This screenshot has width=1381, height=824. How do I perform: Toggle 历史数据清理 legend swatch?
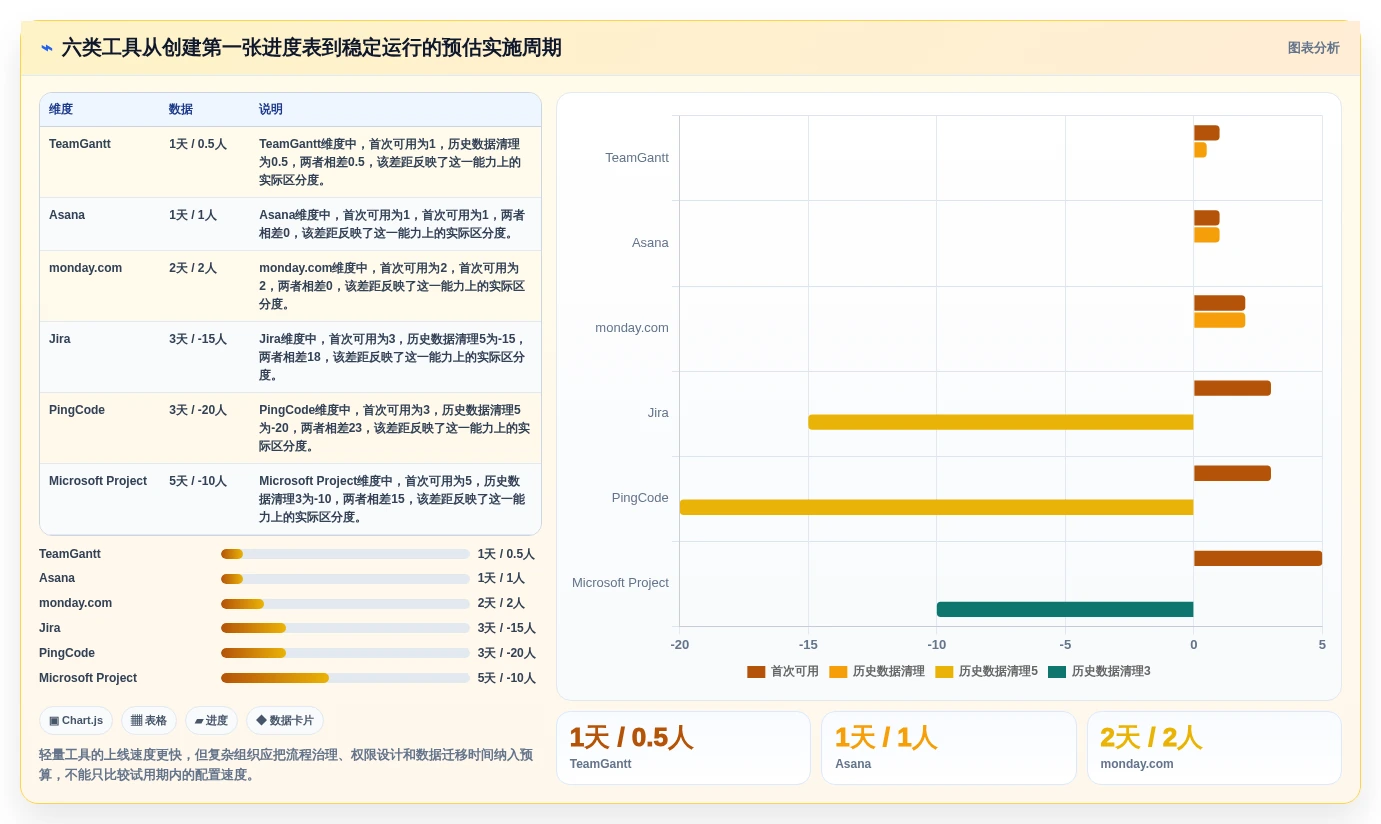click(838, 672)
